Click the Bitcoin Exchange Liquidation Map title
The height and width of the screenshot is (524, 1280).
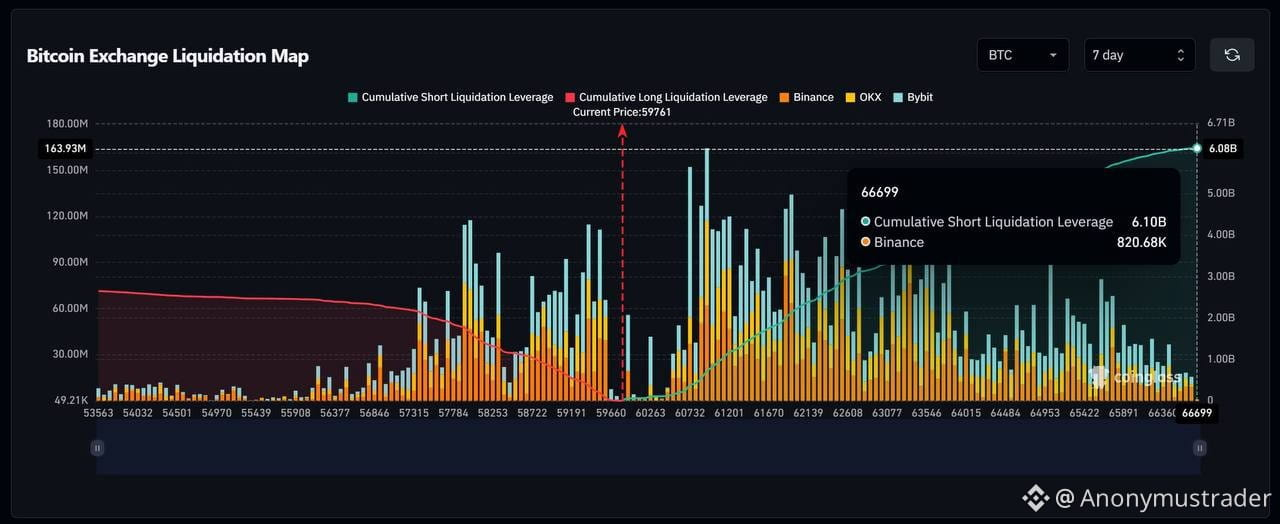tap(167, 56)
